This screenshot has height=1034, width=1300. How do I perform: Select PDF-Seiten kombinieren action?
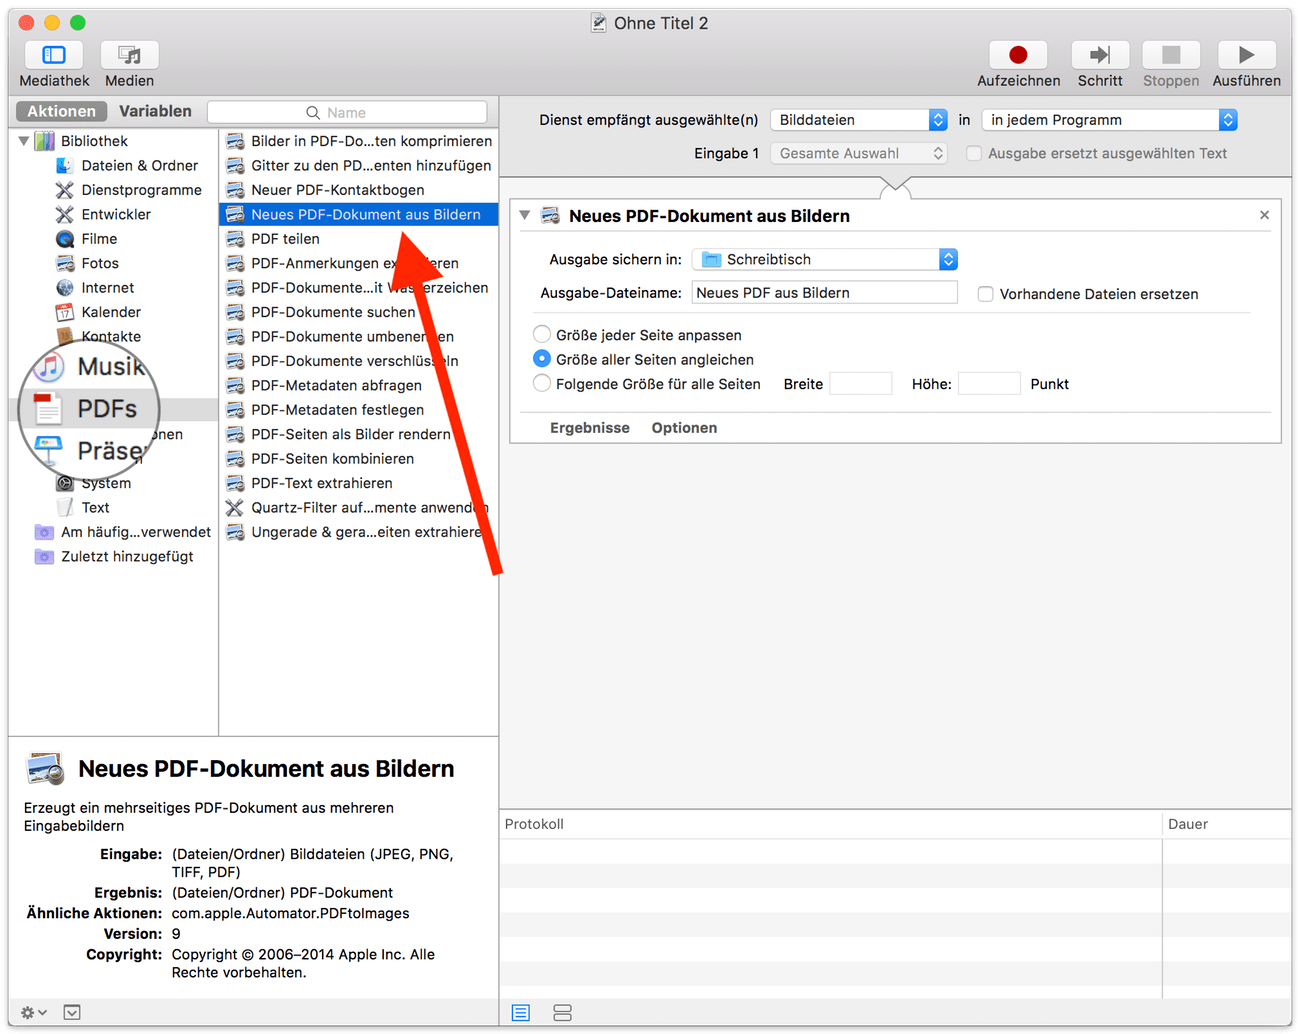[359, 459]
